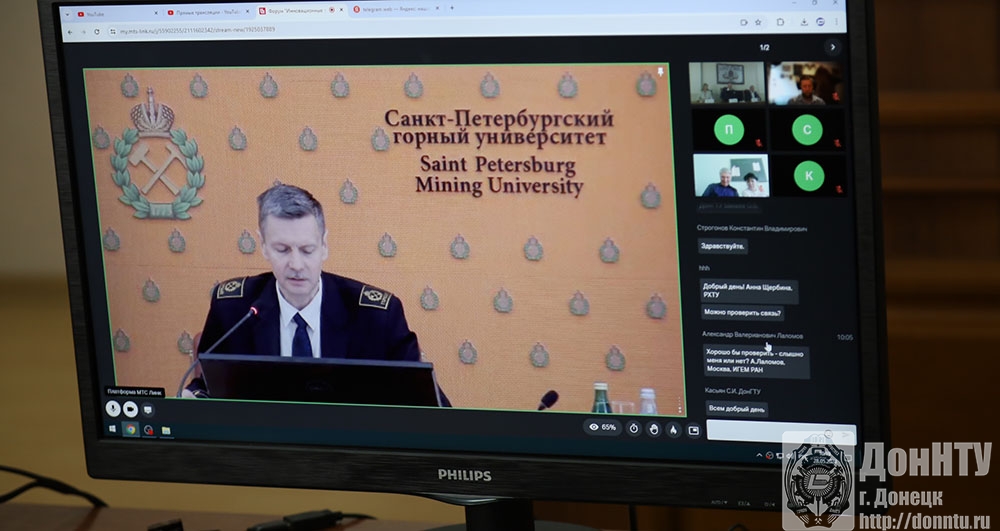
Task: Toggle the camera in the webinar controls
Action: point(130,409)
